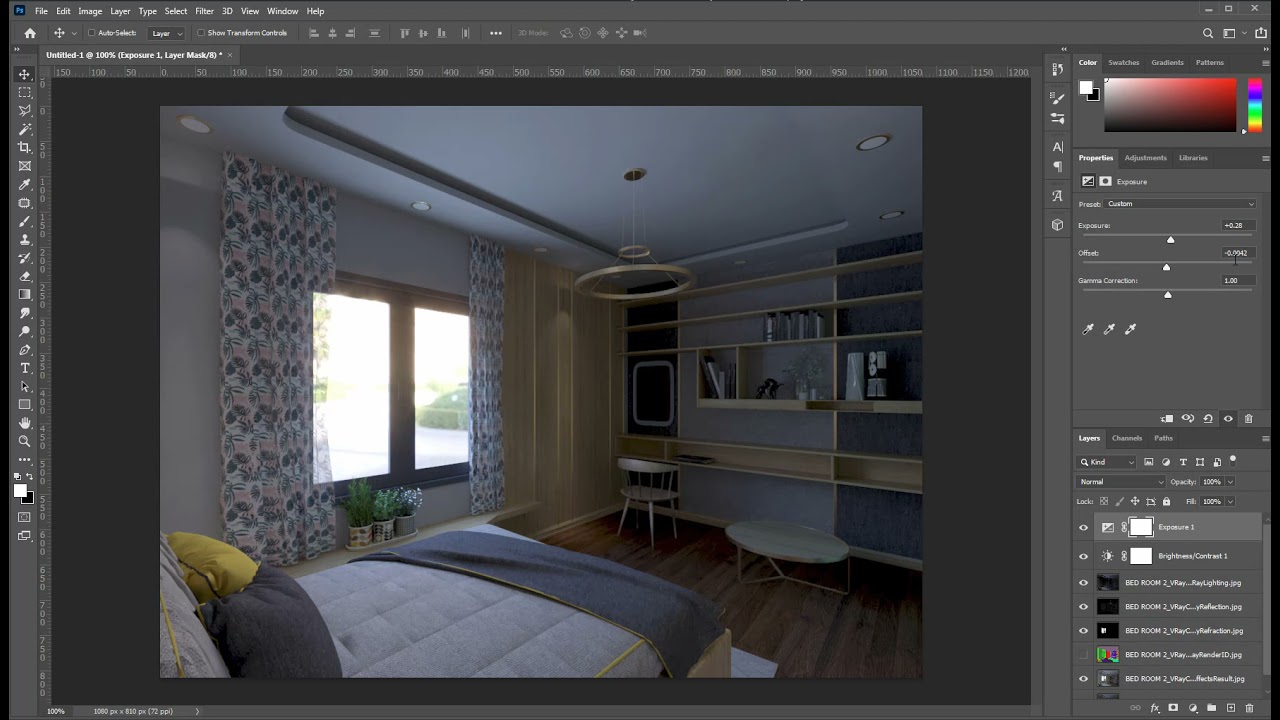Select the Hand tool
The width and height of the screenshot is (1280, 720).
tap(25, 423)
